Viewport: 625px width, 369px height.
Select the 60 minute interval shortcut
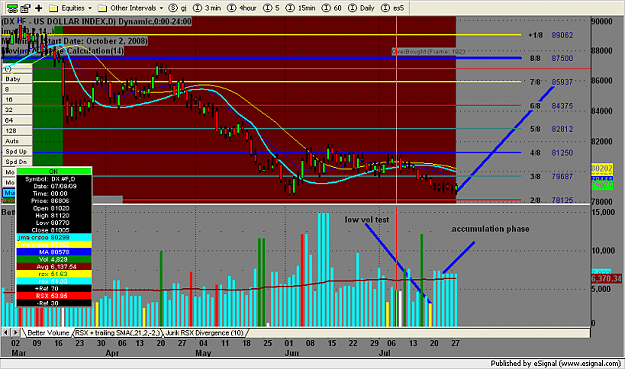pyautogui.click(x=332, y=8)
